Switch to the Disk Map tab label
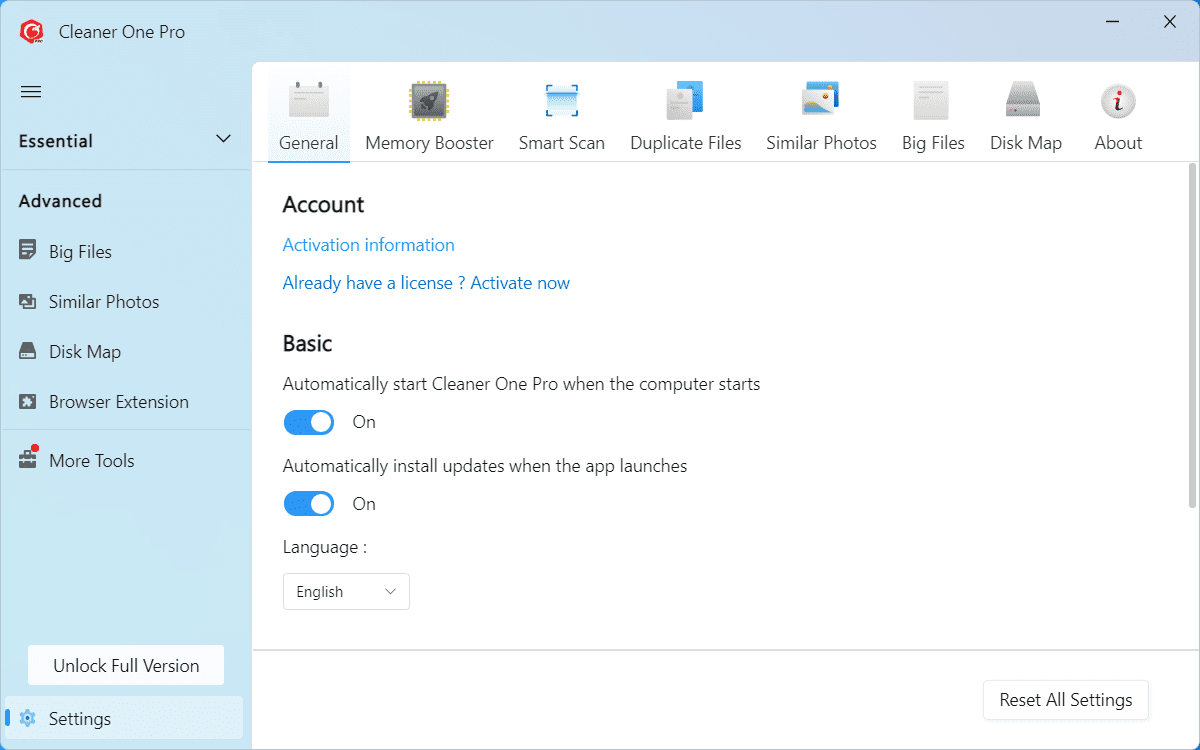The width and height of the screenshot is (1200, 750). [x=1026, y=143]
